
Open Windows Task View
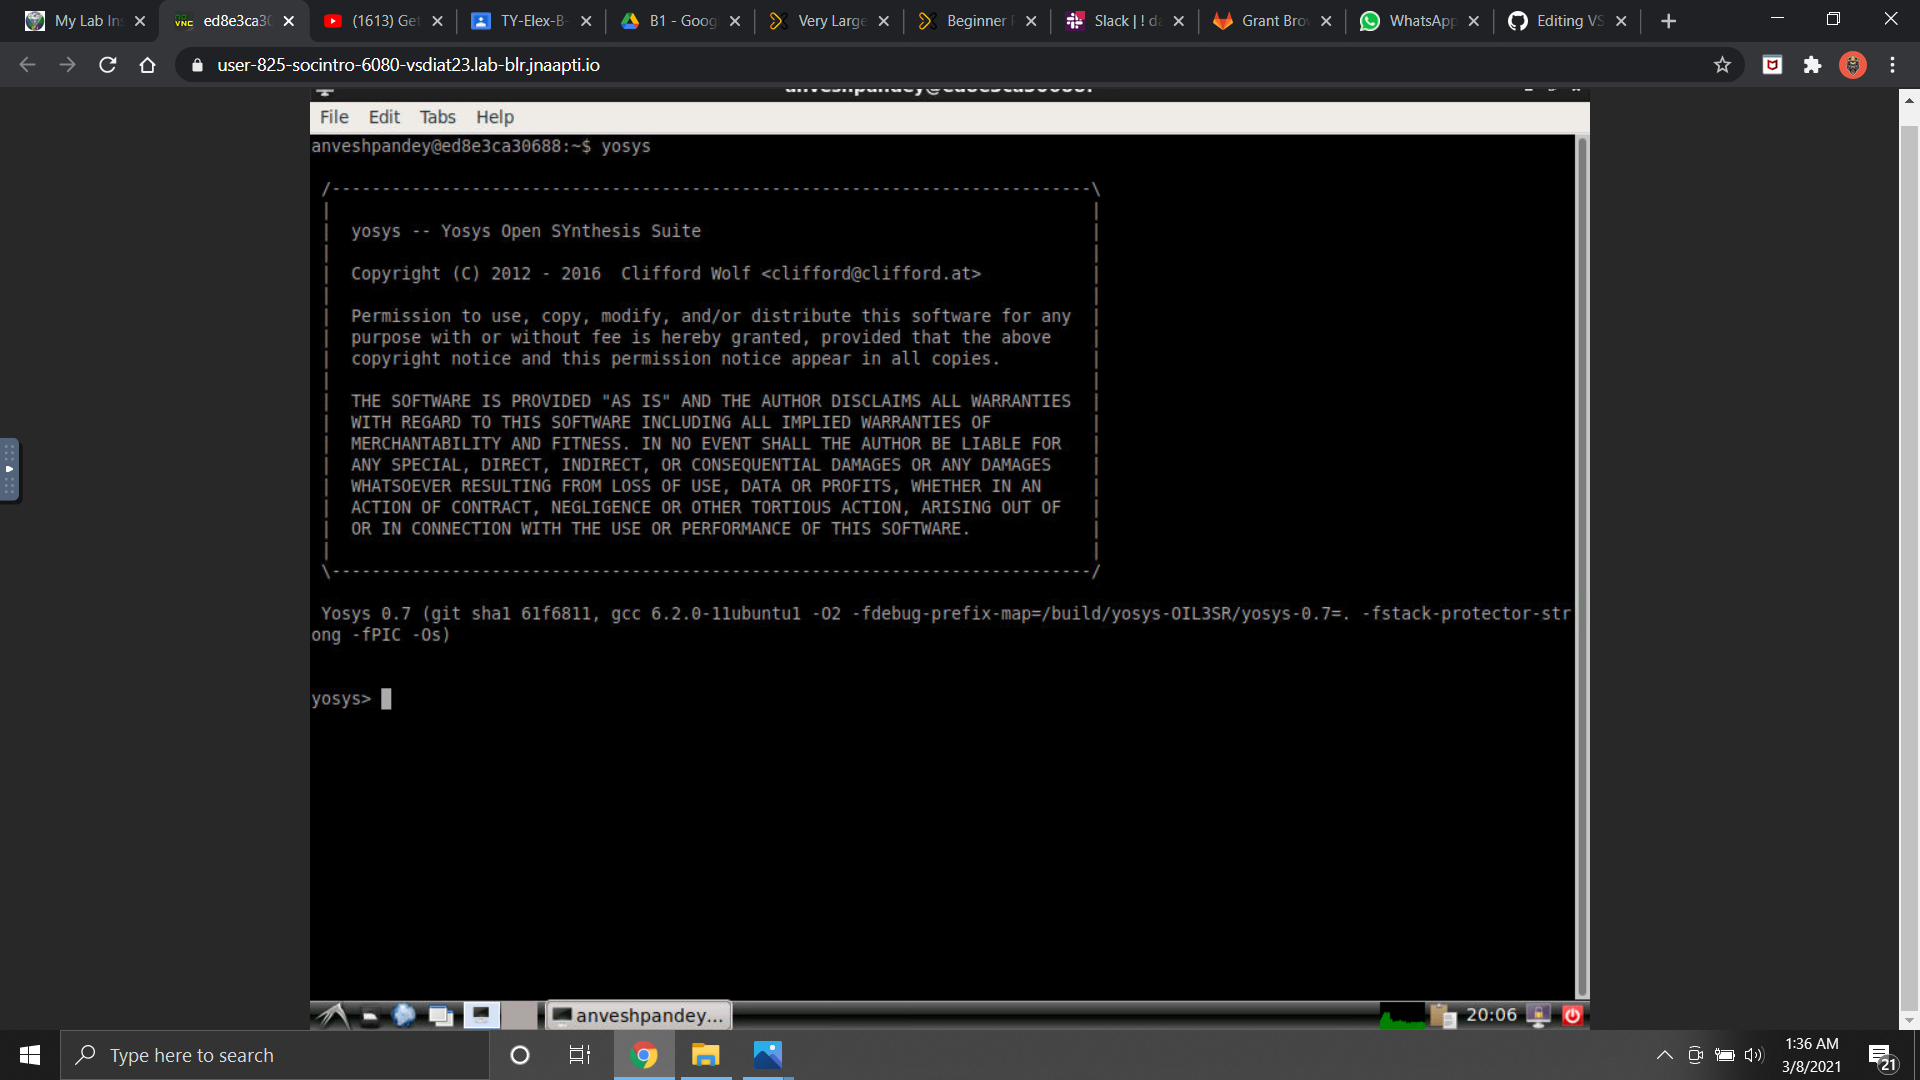tap(580, 1055)
